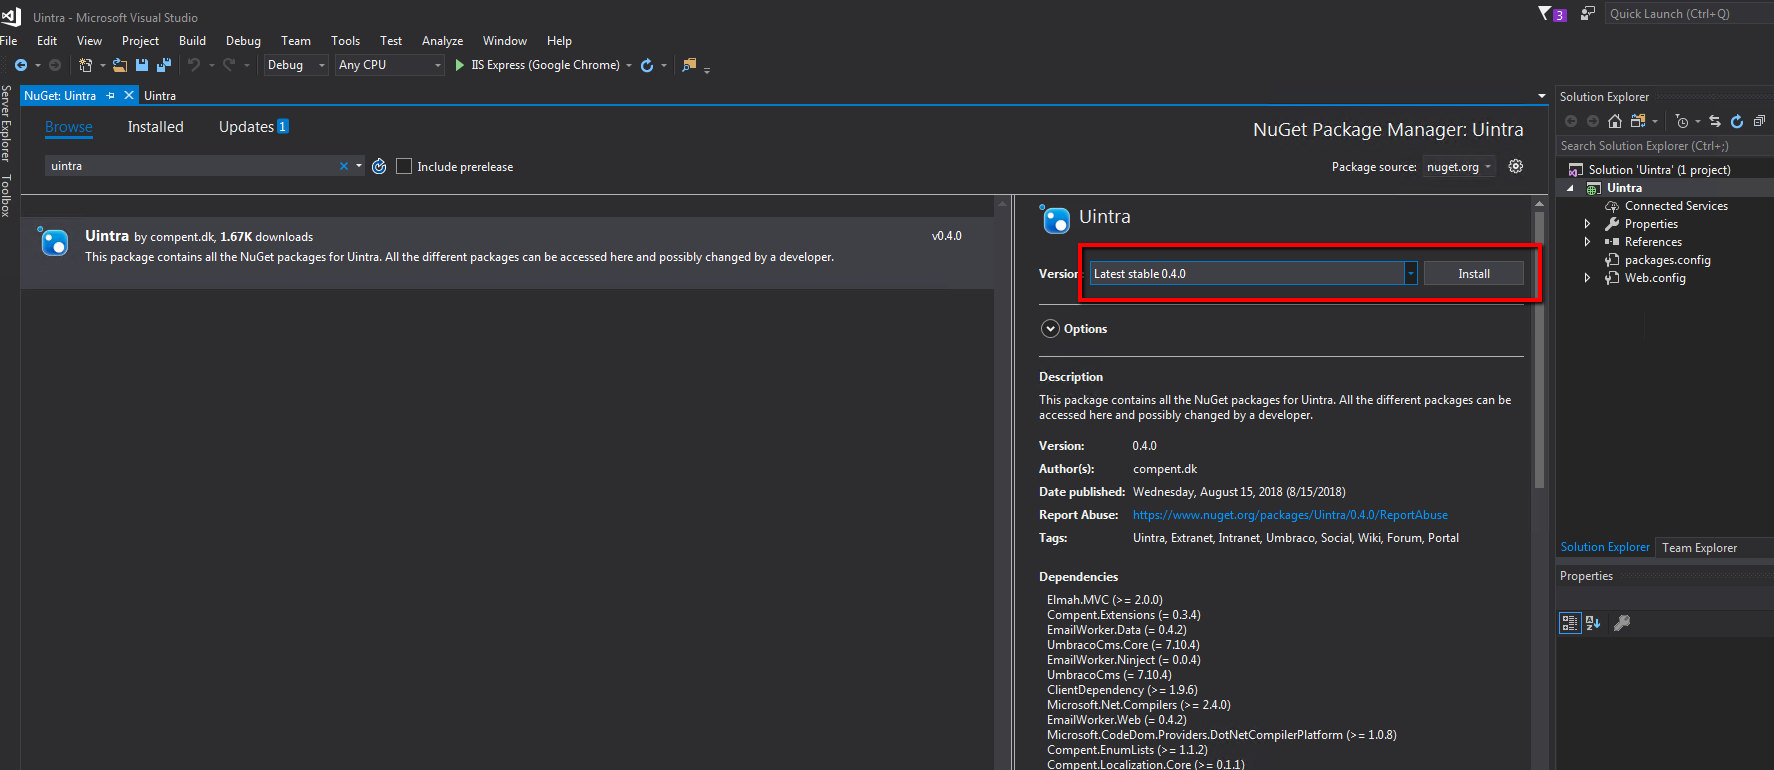This screenshot has height=770, width=1774.
Task: Close the NuGet: Uintra tab
Action: [x=128, y=96]
